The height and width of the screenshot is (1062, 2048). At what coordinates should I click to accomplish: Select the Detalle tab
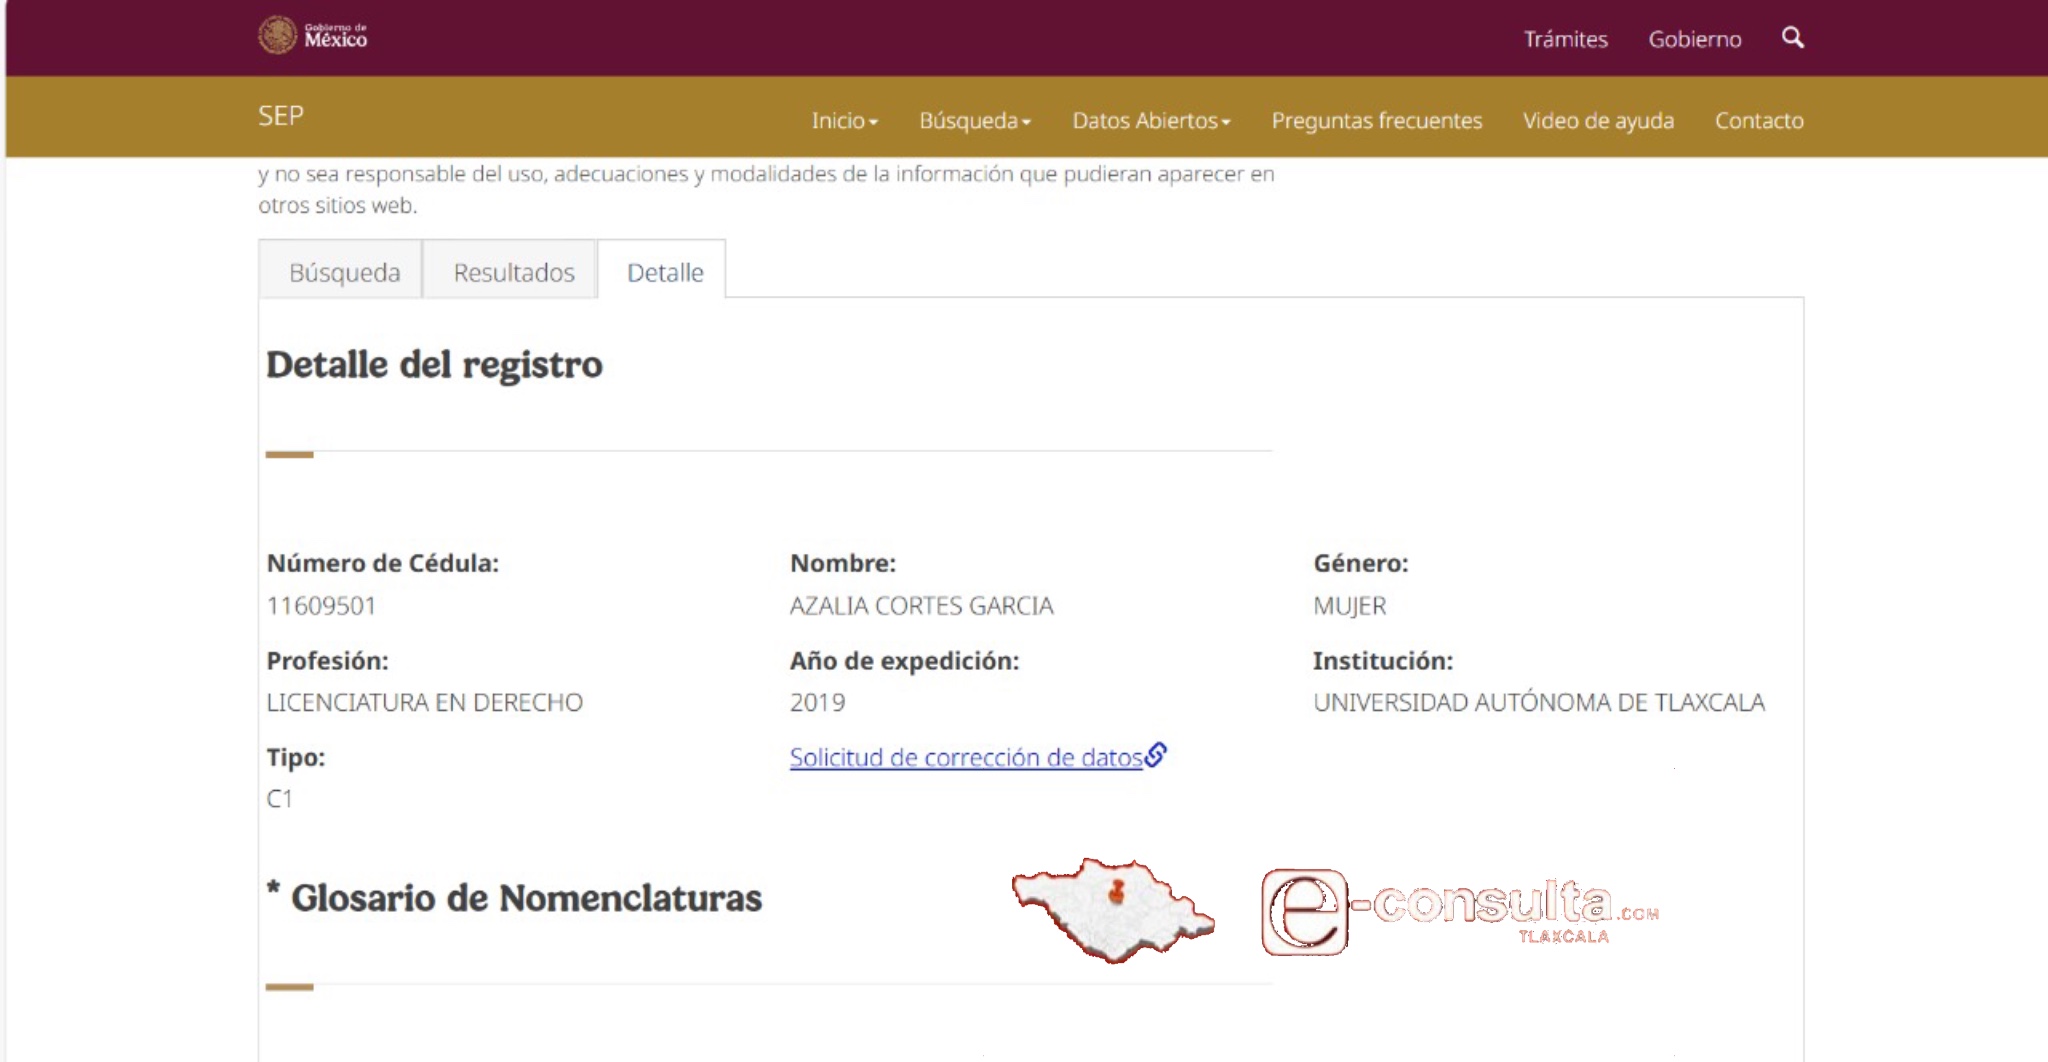(x=665, y=272)
